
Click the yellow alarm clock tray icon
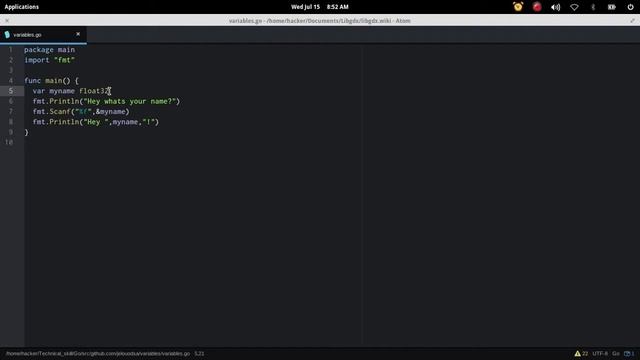[518, 7]
